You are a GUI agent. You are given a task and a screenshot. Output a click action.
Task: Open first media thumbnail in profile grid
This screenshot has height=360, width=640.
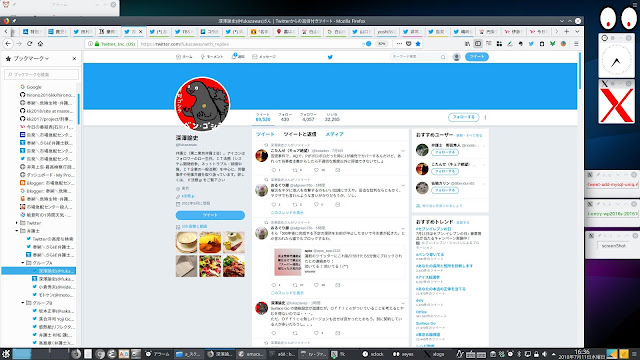pos(187,242)
